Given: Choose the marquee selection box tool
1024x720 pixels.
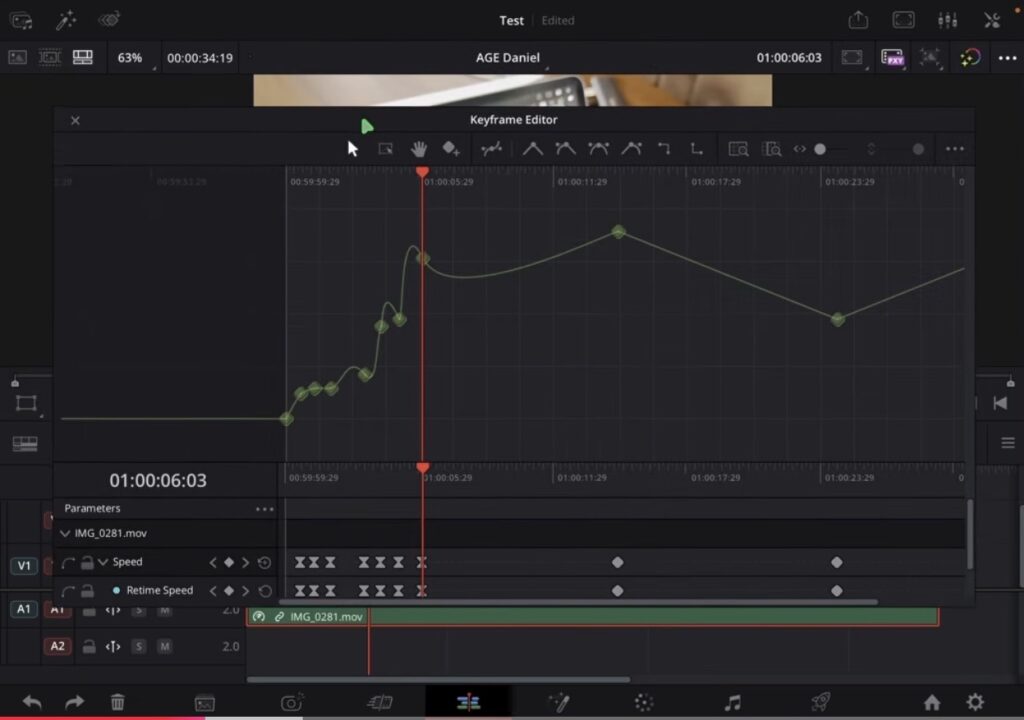Looking at the screenshot, I should (385, 149).
